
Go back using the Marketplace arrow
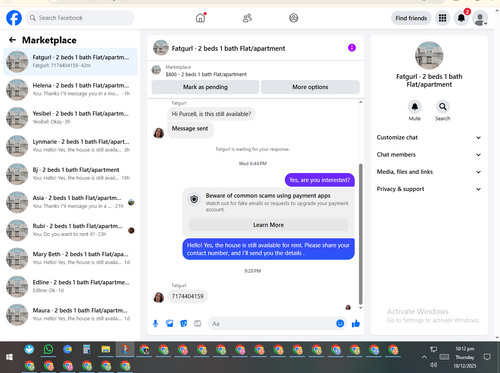tap(12, 40)
